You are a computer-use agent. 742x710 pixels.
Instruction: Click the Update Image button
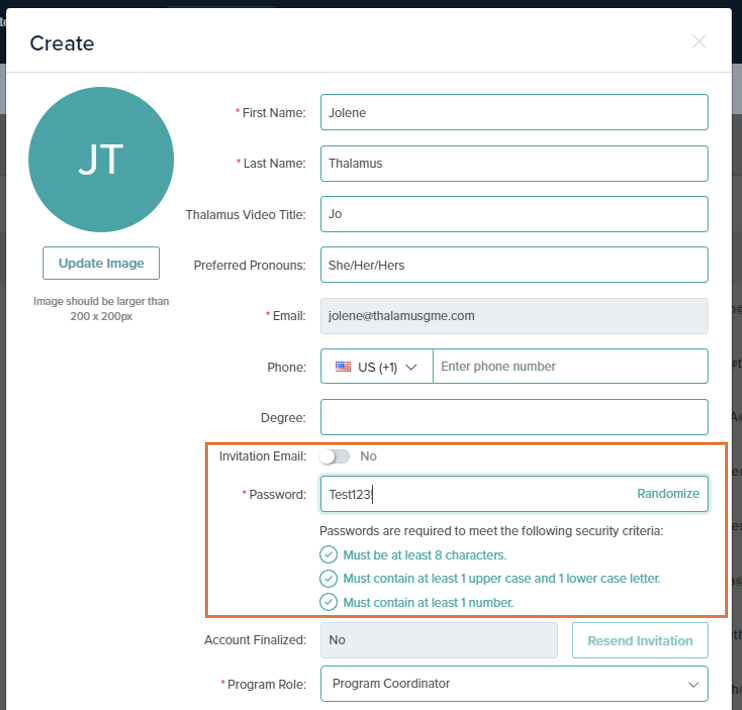point(101,263)
